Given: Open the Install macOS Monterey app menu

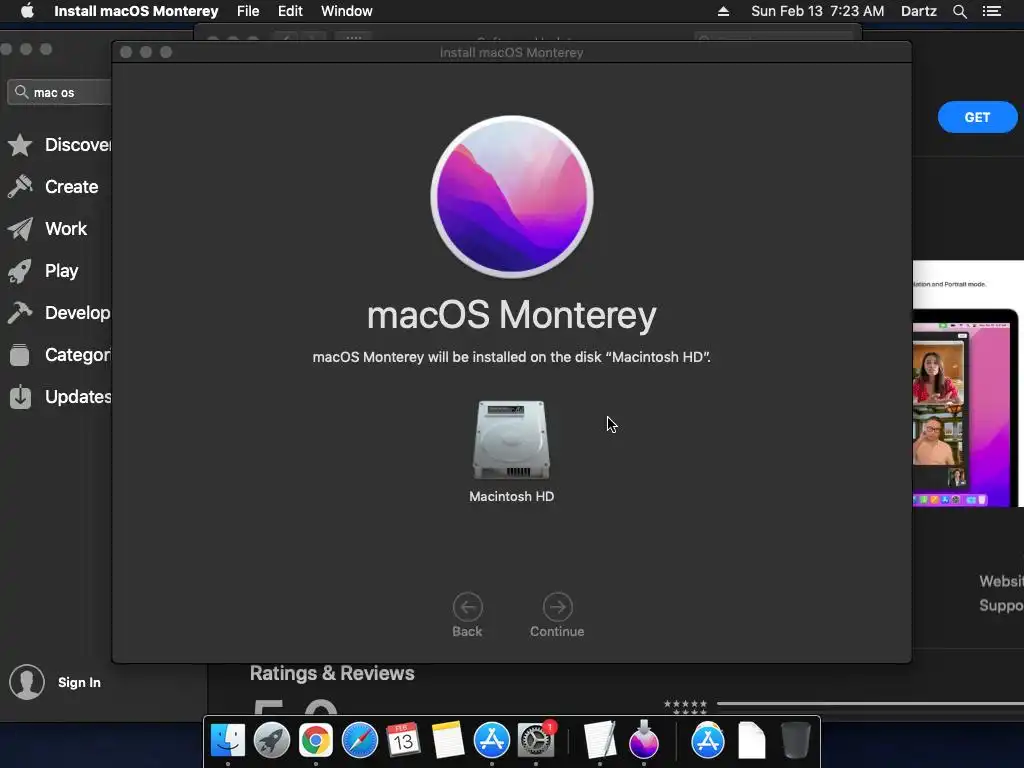Looking at the screenshot, I should tap(136, 11).
